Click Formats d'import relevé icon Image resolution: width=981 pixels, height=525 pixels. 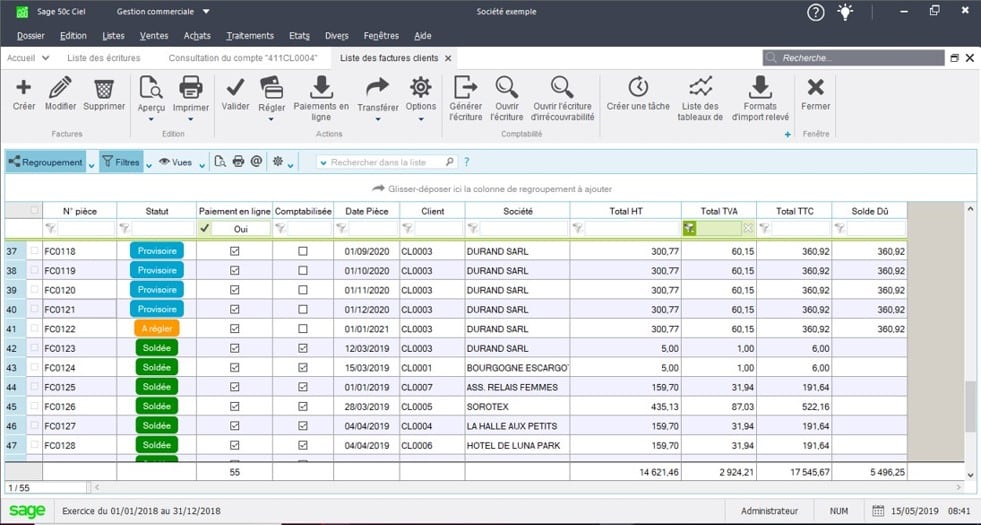(760, 87)
